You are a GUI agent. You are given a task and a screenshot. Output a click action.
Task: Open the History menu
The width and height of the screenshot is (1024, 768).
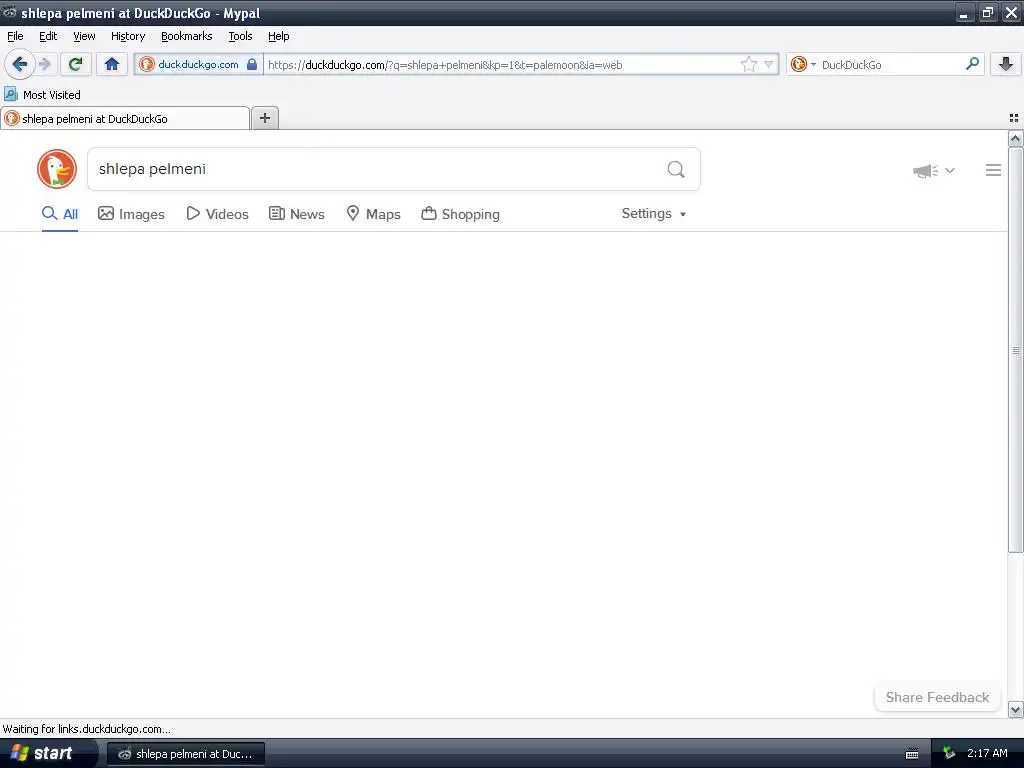128,36
